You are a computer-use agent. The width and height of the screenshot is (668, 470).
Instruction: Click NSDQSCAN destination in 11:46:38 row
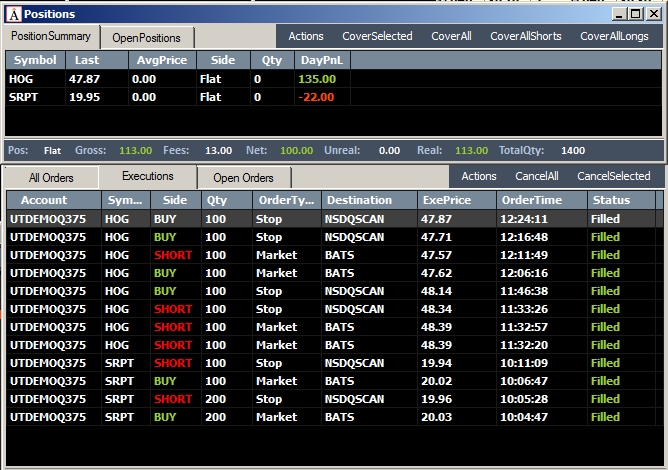[x=354, y=291]
